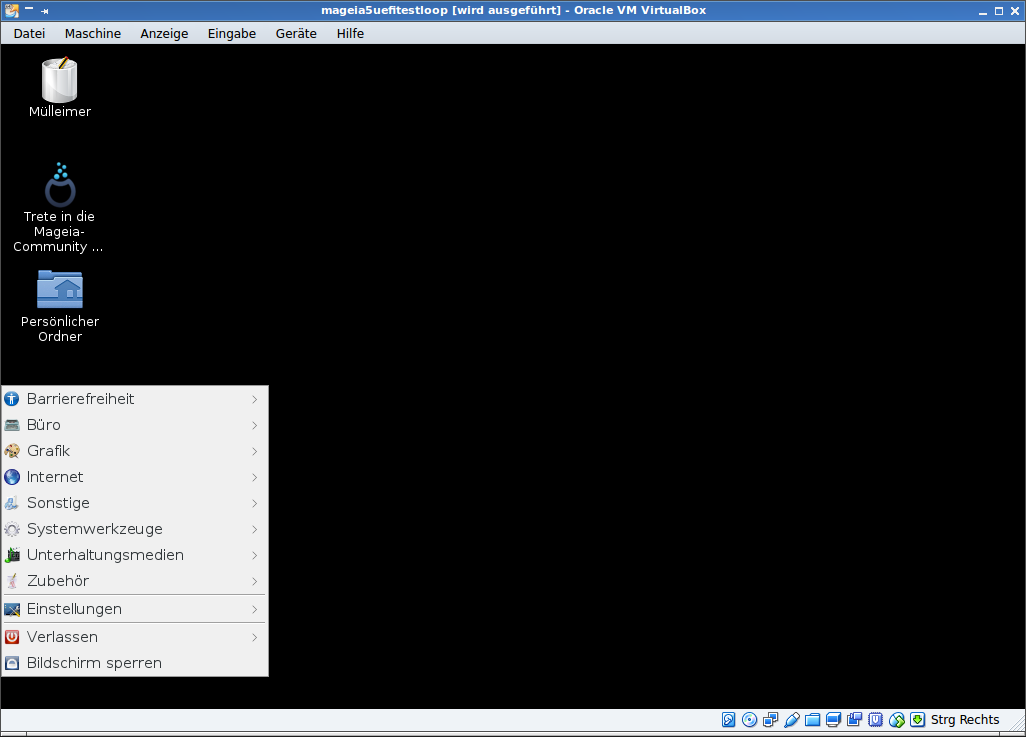
Task: Click the Bildschirm sperren lock icon
Action: pos(12,663)
